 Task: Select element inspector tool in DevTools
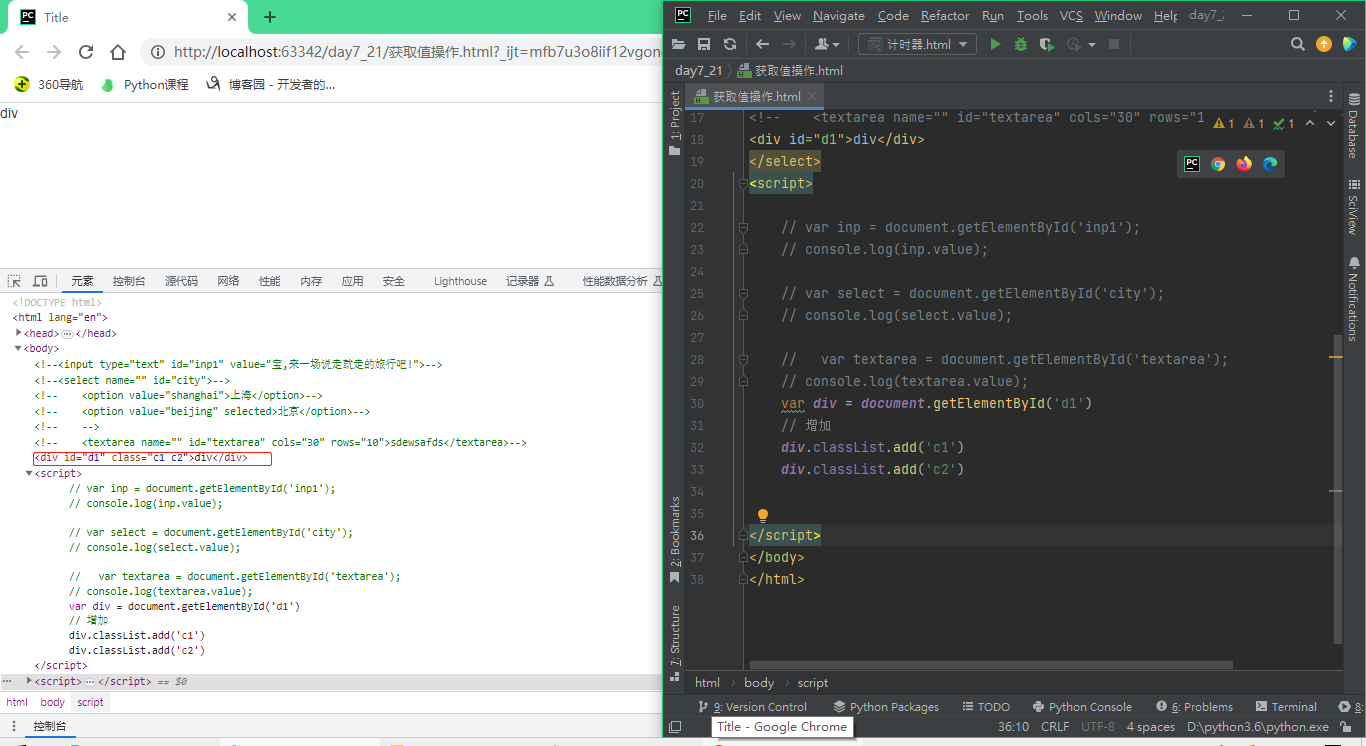(x=15, y=281)
